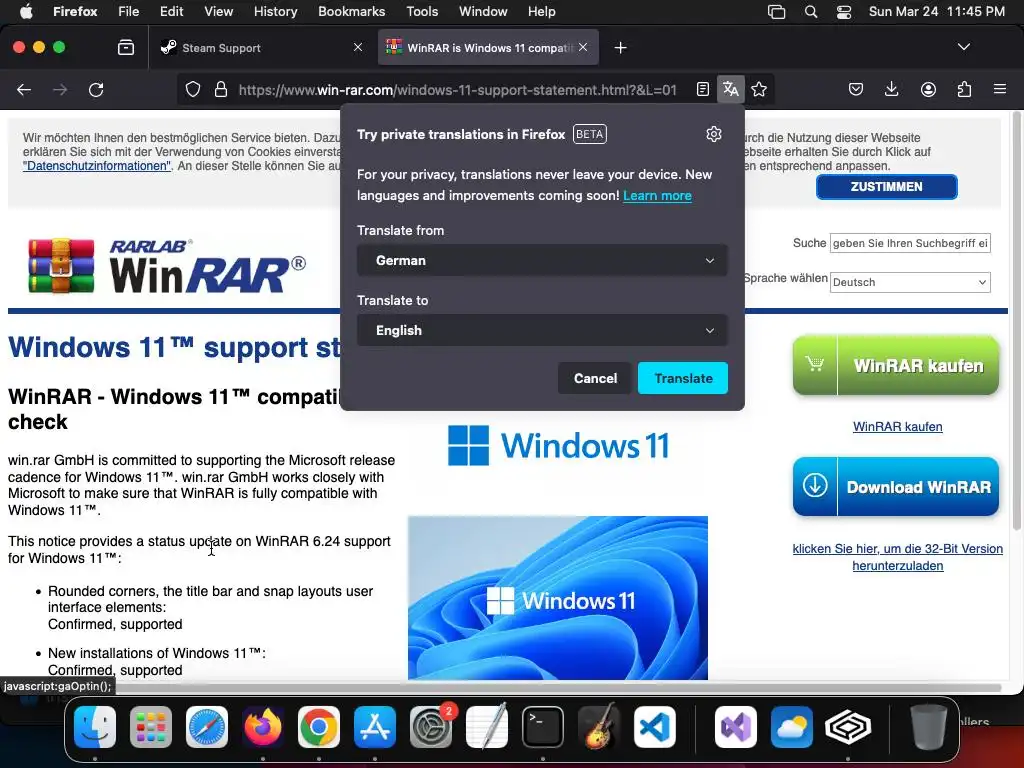1024x768 pixels.
Task: Open Visual Studio Code from Dock
Action: coord(654,727)
